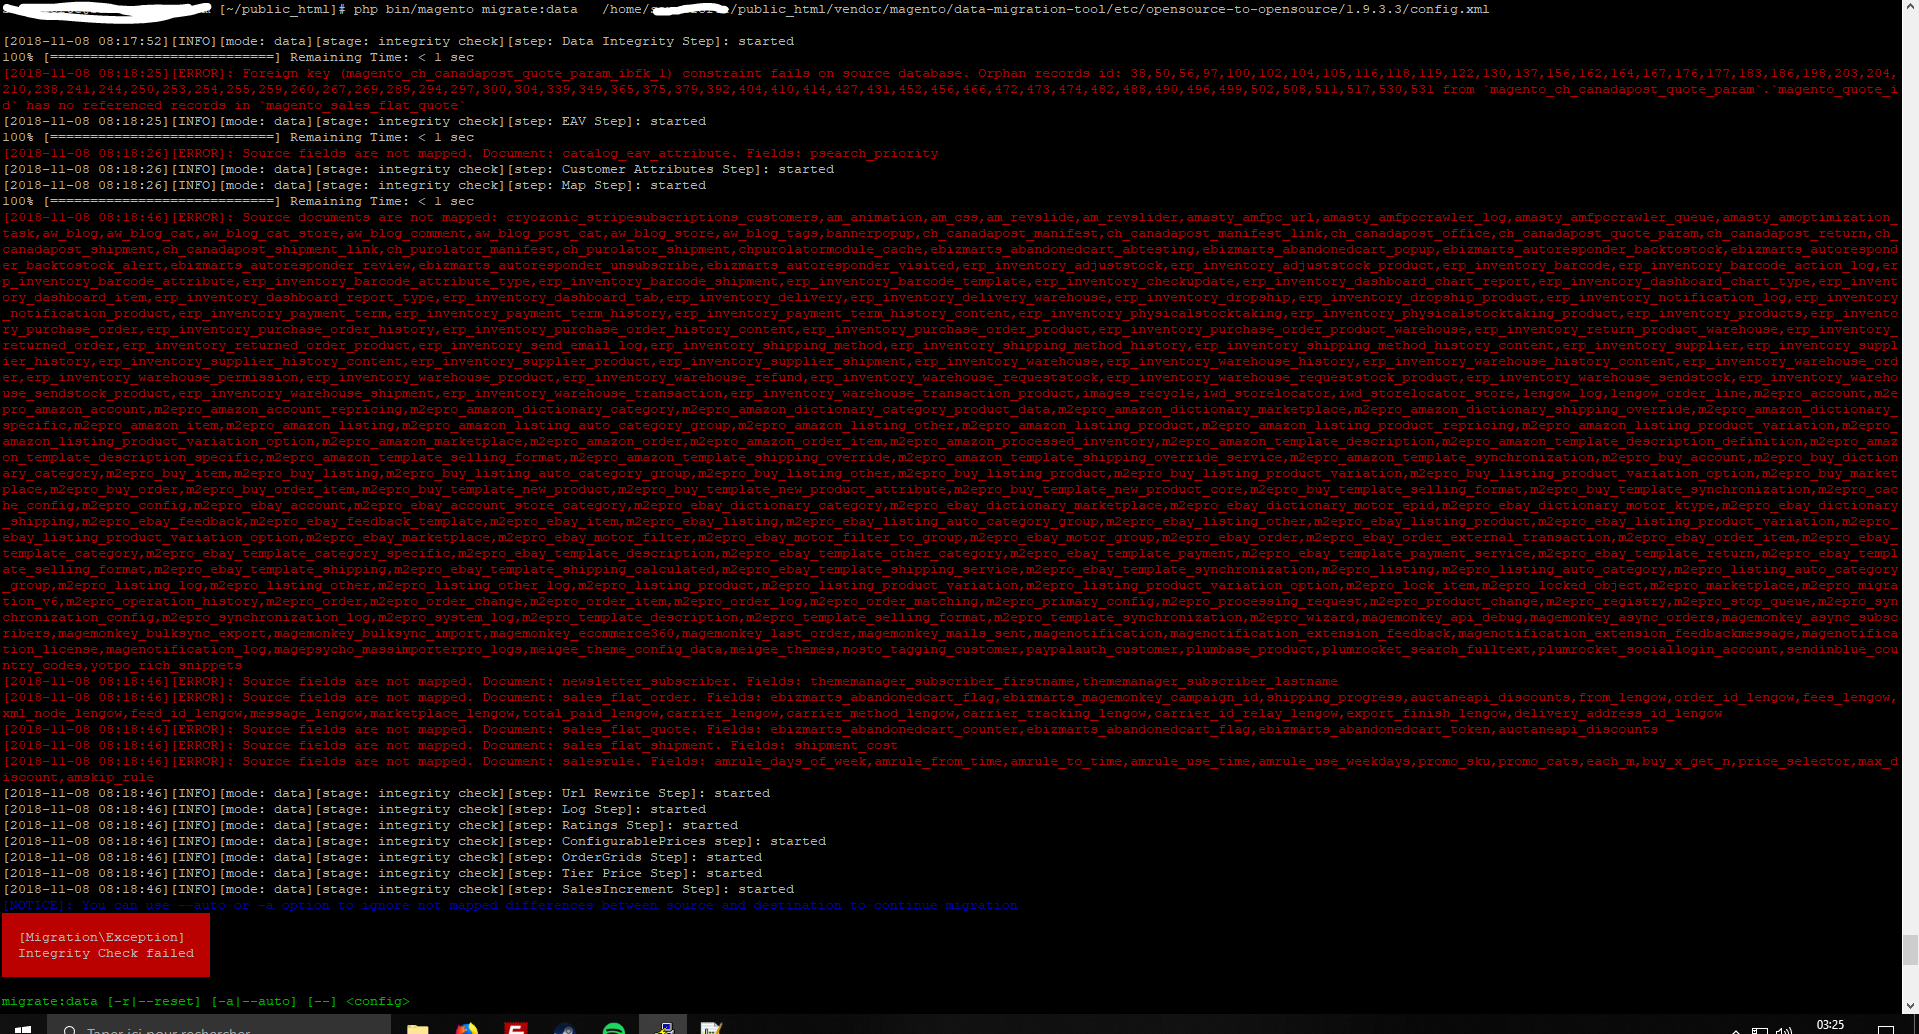
Task: Click the 'Foreign key' constraint error line
Action: [x=950, y=89]
